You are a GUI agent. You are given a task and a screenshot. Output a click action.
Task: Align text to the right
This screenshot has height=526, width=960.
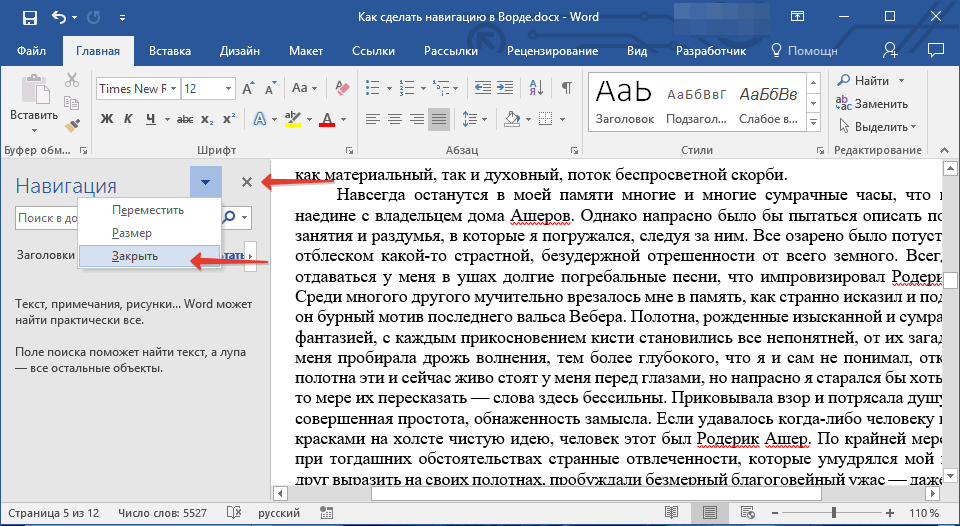[x=417, y=119]
